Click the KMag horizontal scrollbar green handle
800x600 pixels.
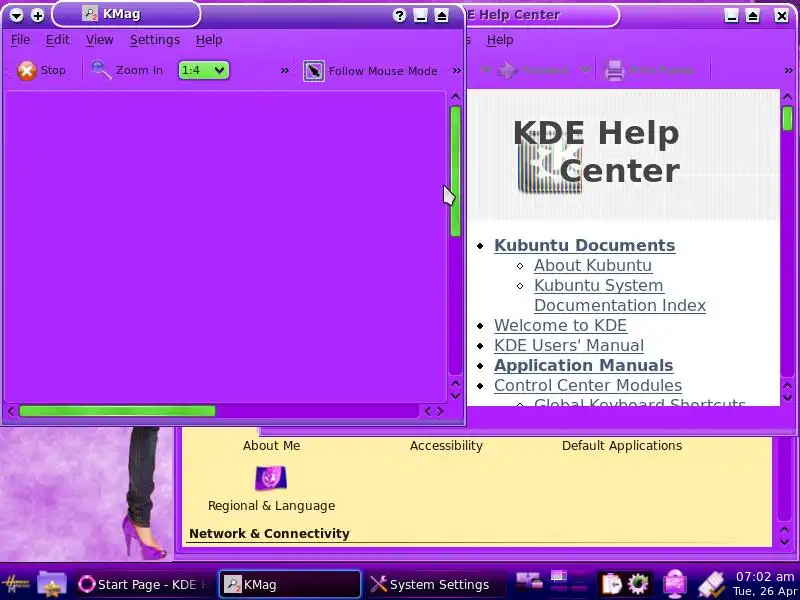coord(117,411)
